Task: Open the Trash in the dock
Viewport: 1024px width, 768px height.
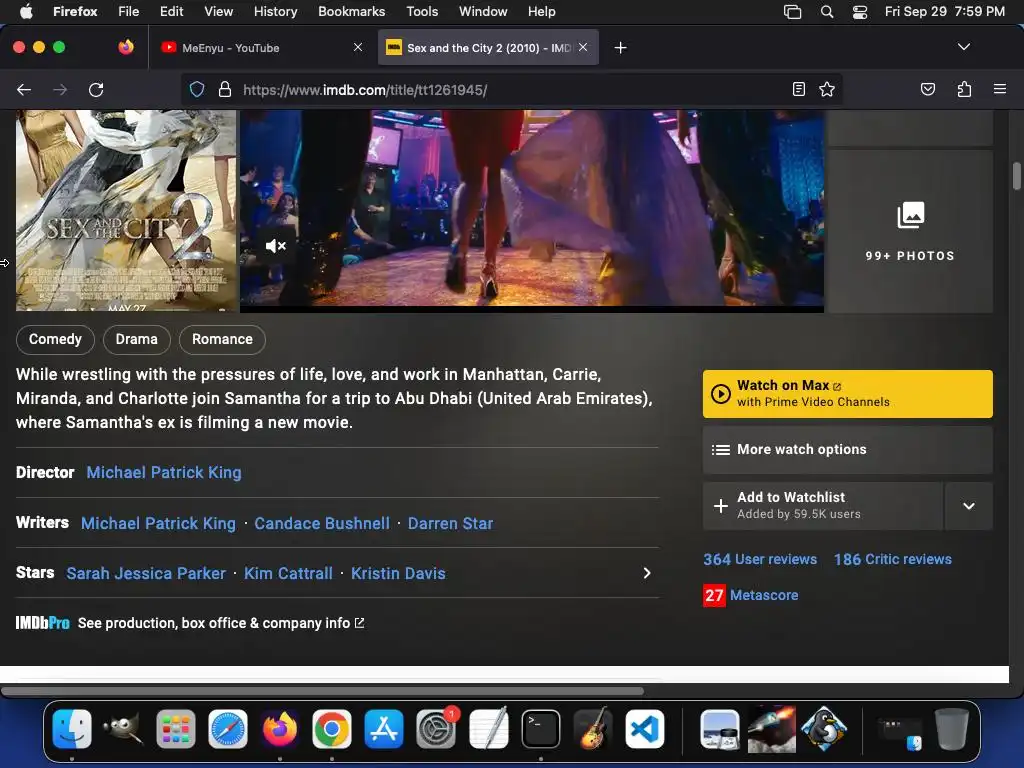Action: point(952,729)
